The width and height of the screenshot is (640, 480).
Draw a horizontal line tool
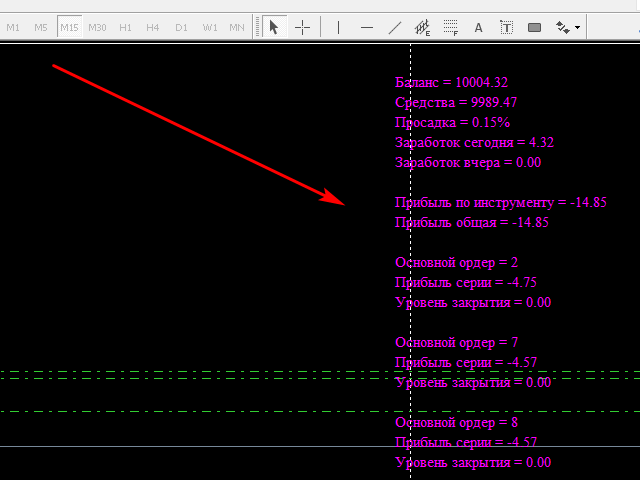tap(367, 27)
